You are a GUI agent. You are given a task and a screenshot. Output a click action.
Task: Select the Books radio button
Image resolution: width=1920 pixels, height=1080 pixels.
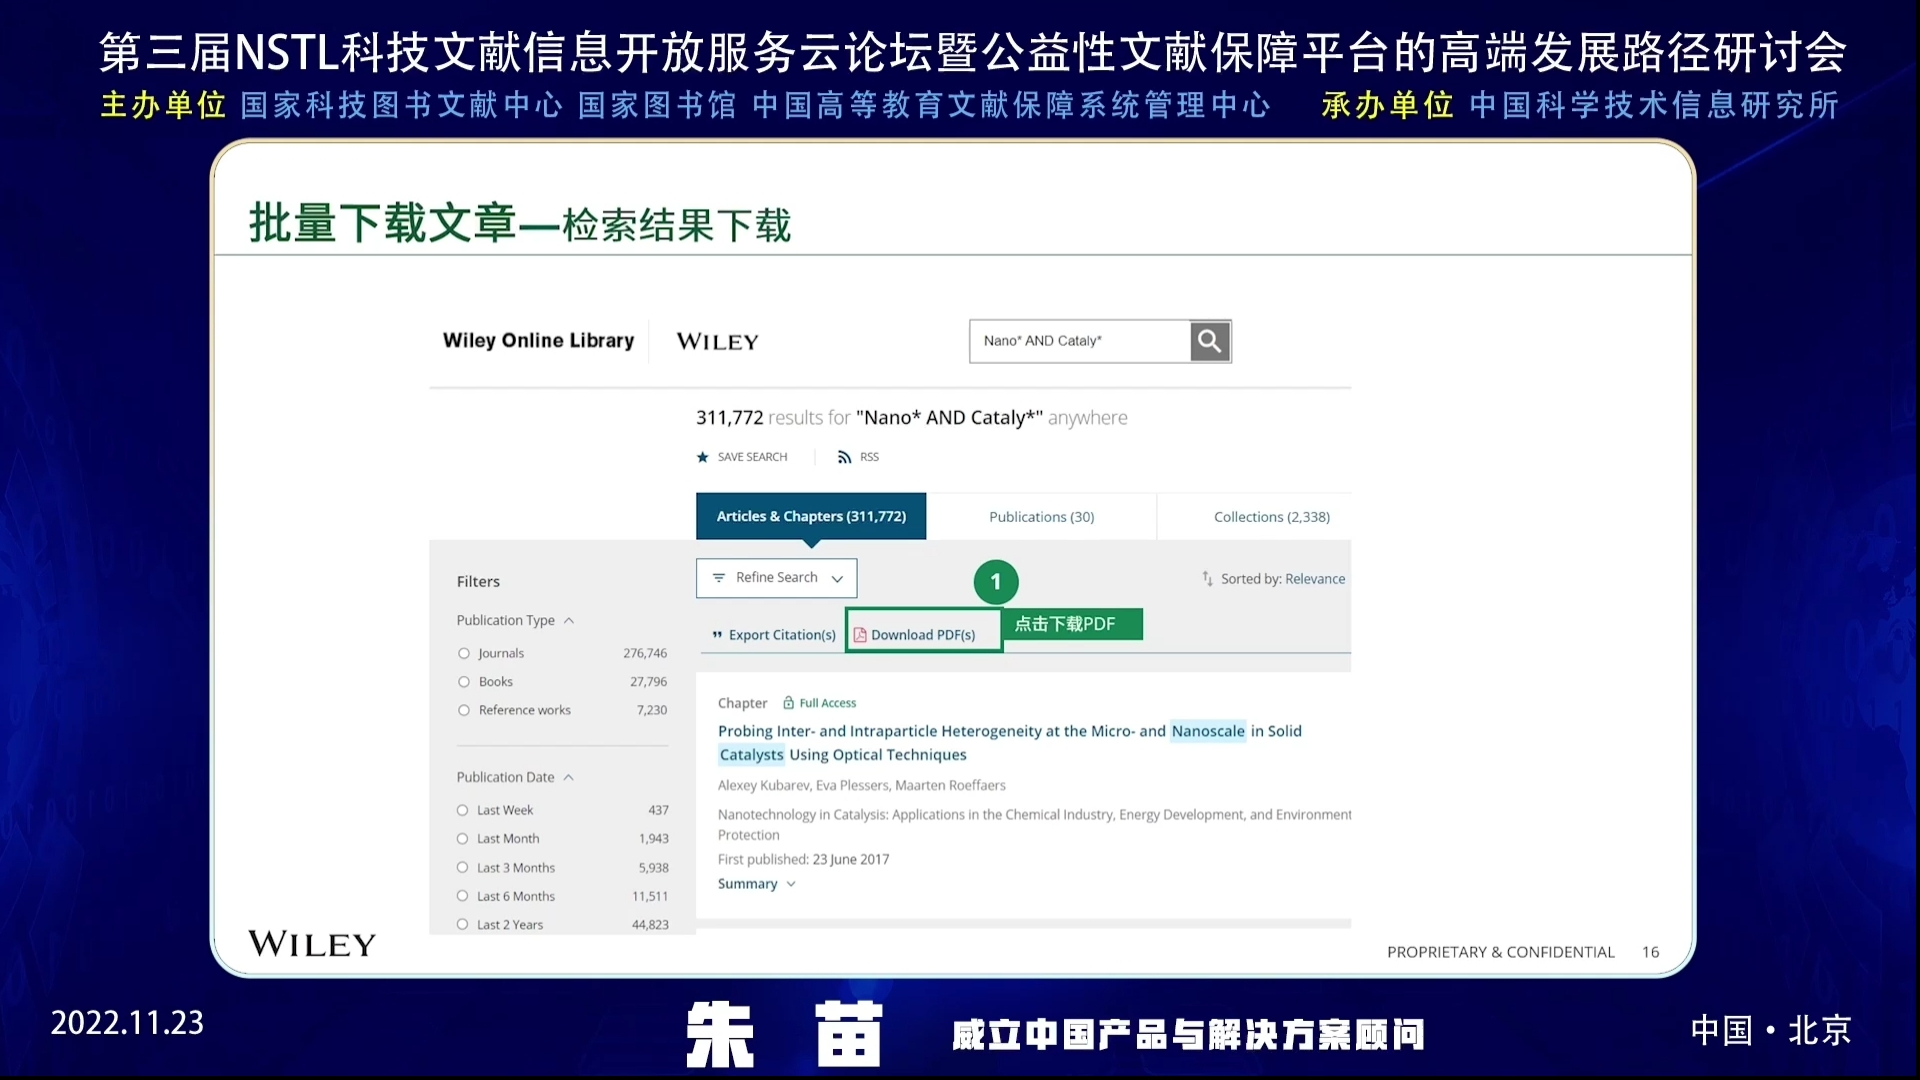[x=464, y=682]
